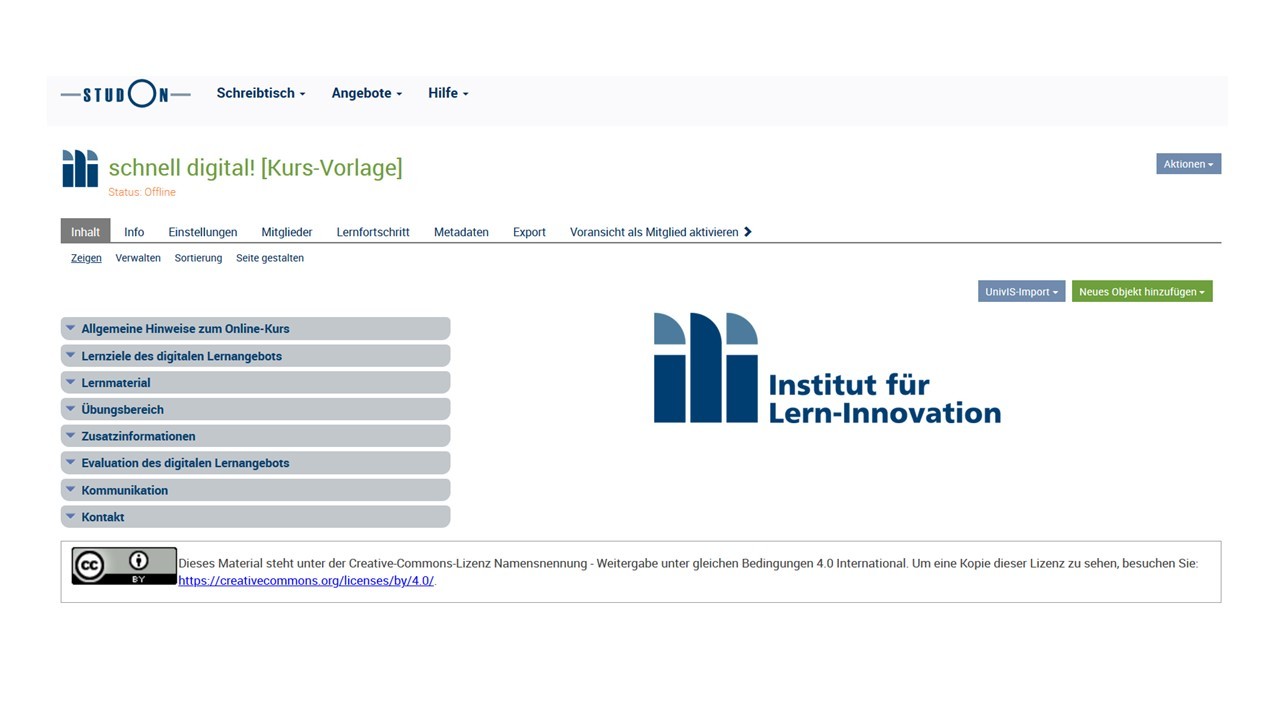
Task: Open the UnivIS-Import dropdown
Action: pos(1021,291)
